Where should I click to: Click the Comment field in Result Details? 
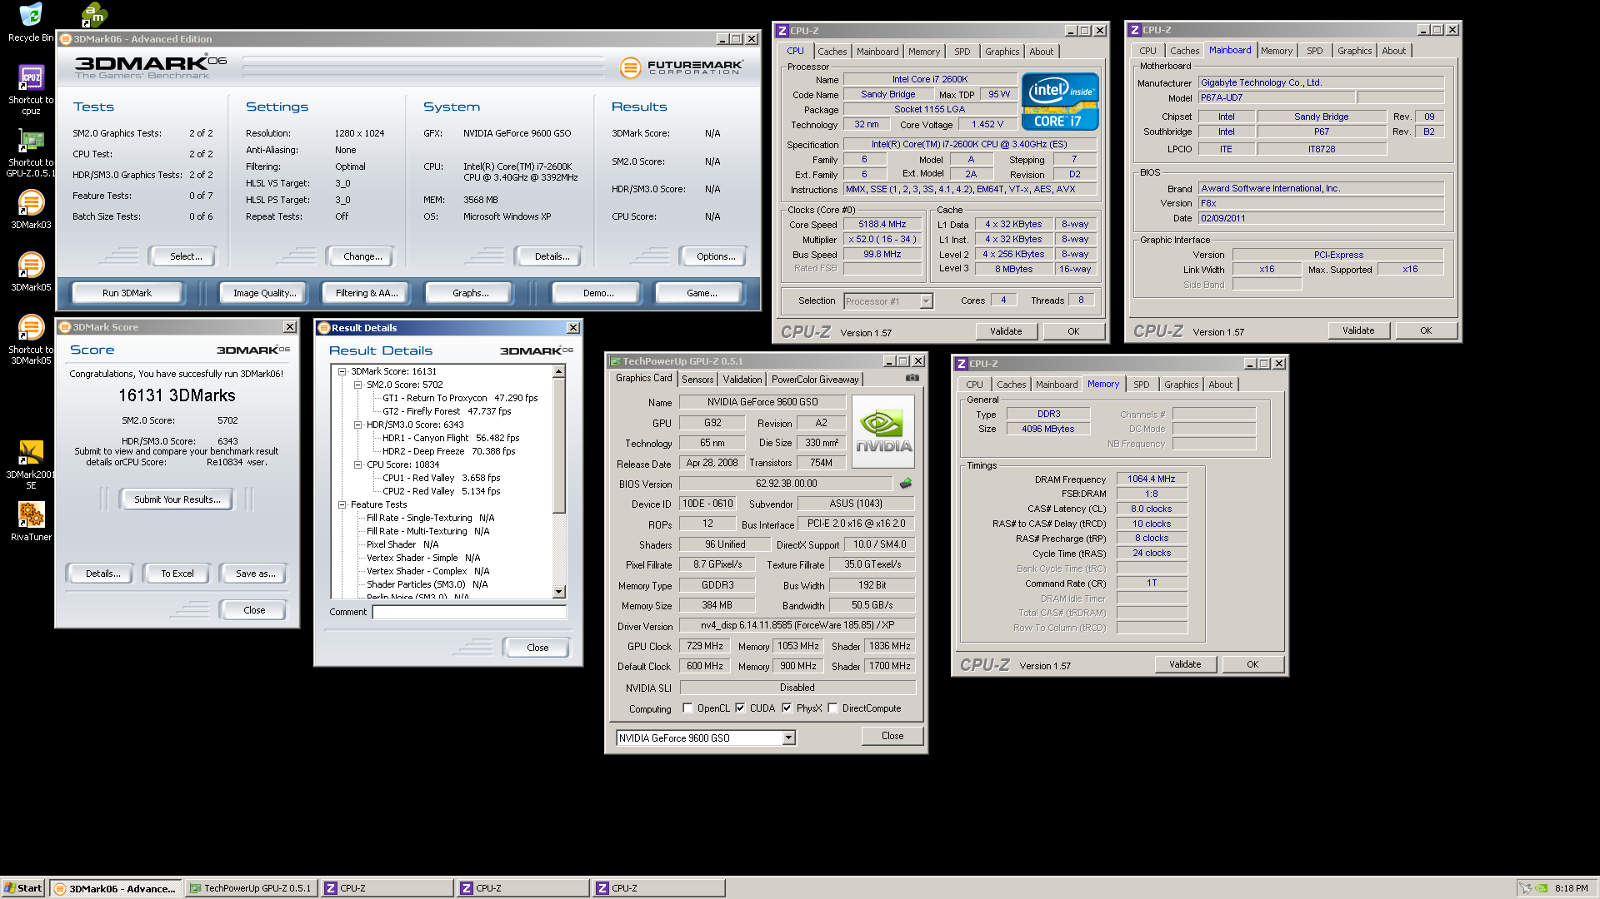[468, 611]
